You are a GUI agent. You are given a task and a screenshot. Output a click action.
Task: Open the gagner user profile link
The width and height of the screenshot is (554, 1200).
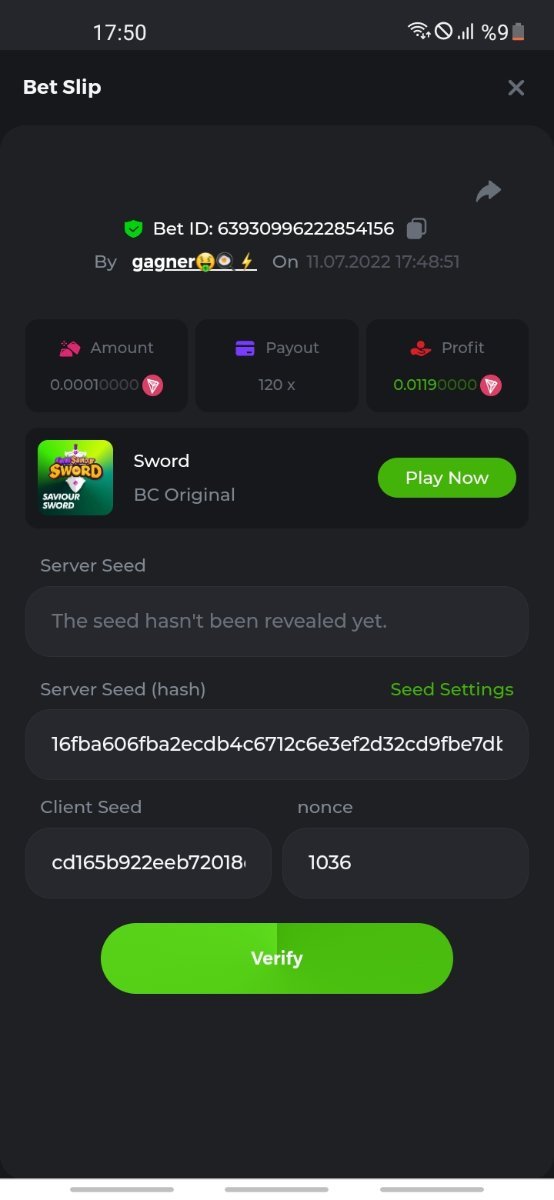click(x=194, y=262)
